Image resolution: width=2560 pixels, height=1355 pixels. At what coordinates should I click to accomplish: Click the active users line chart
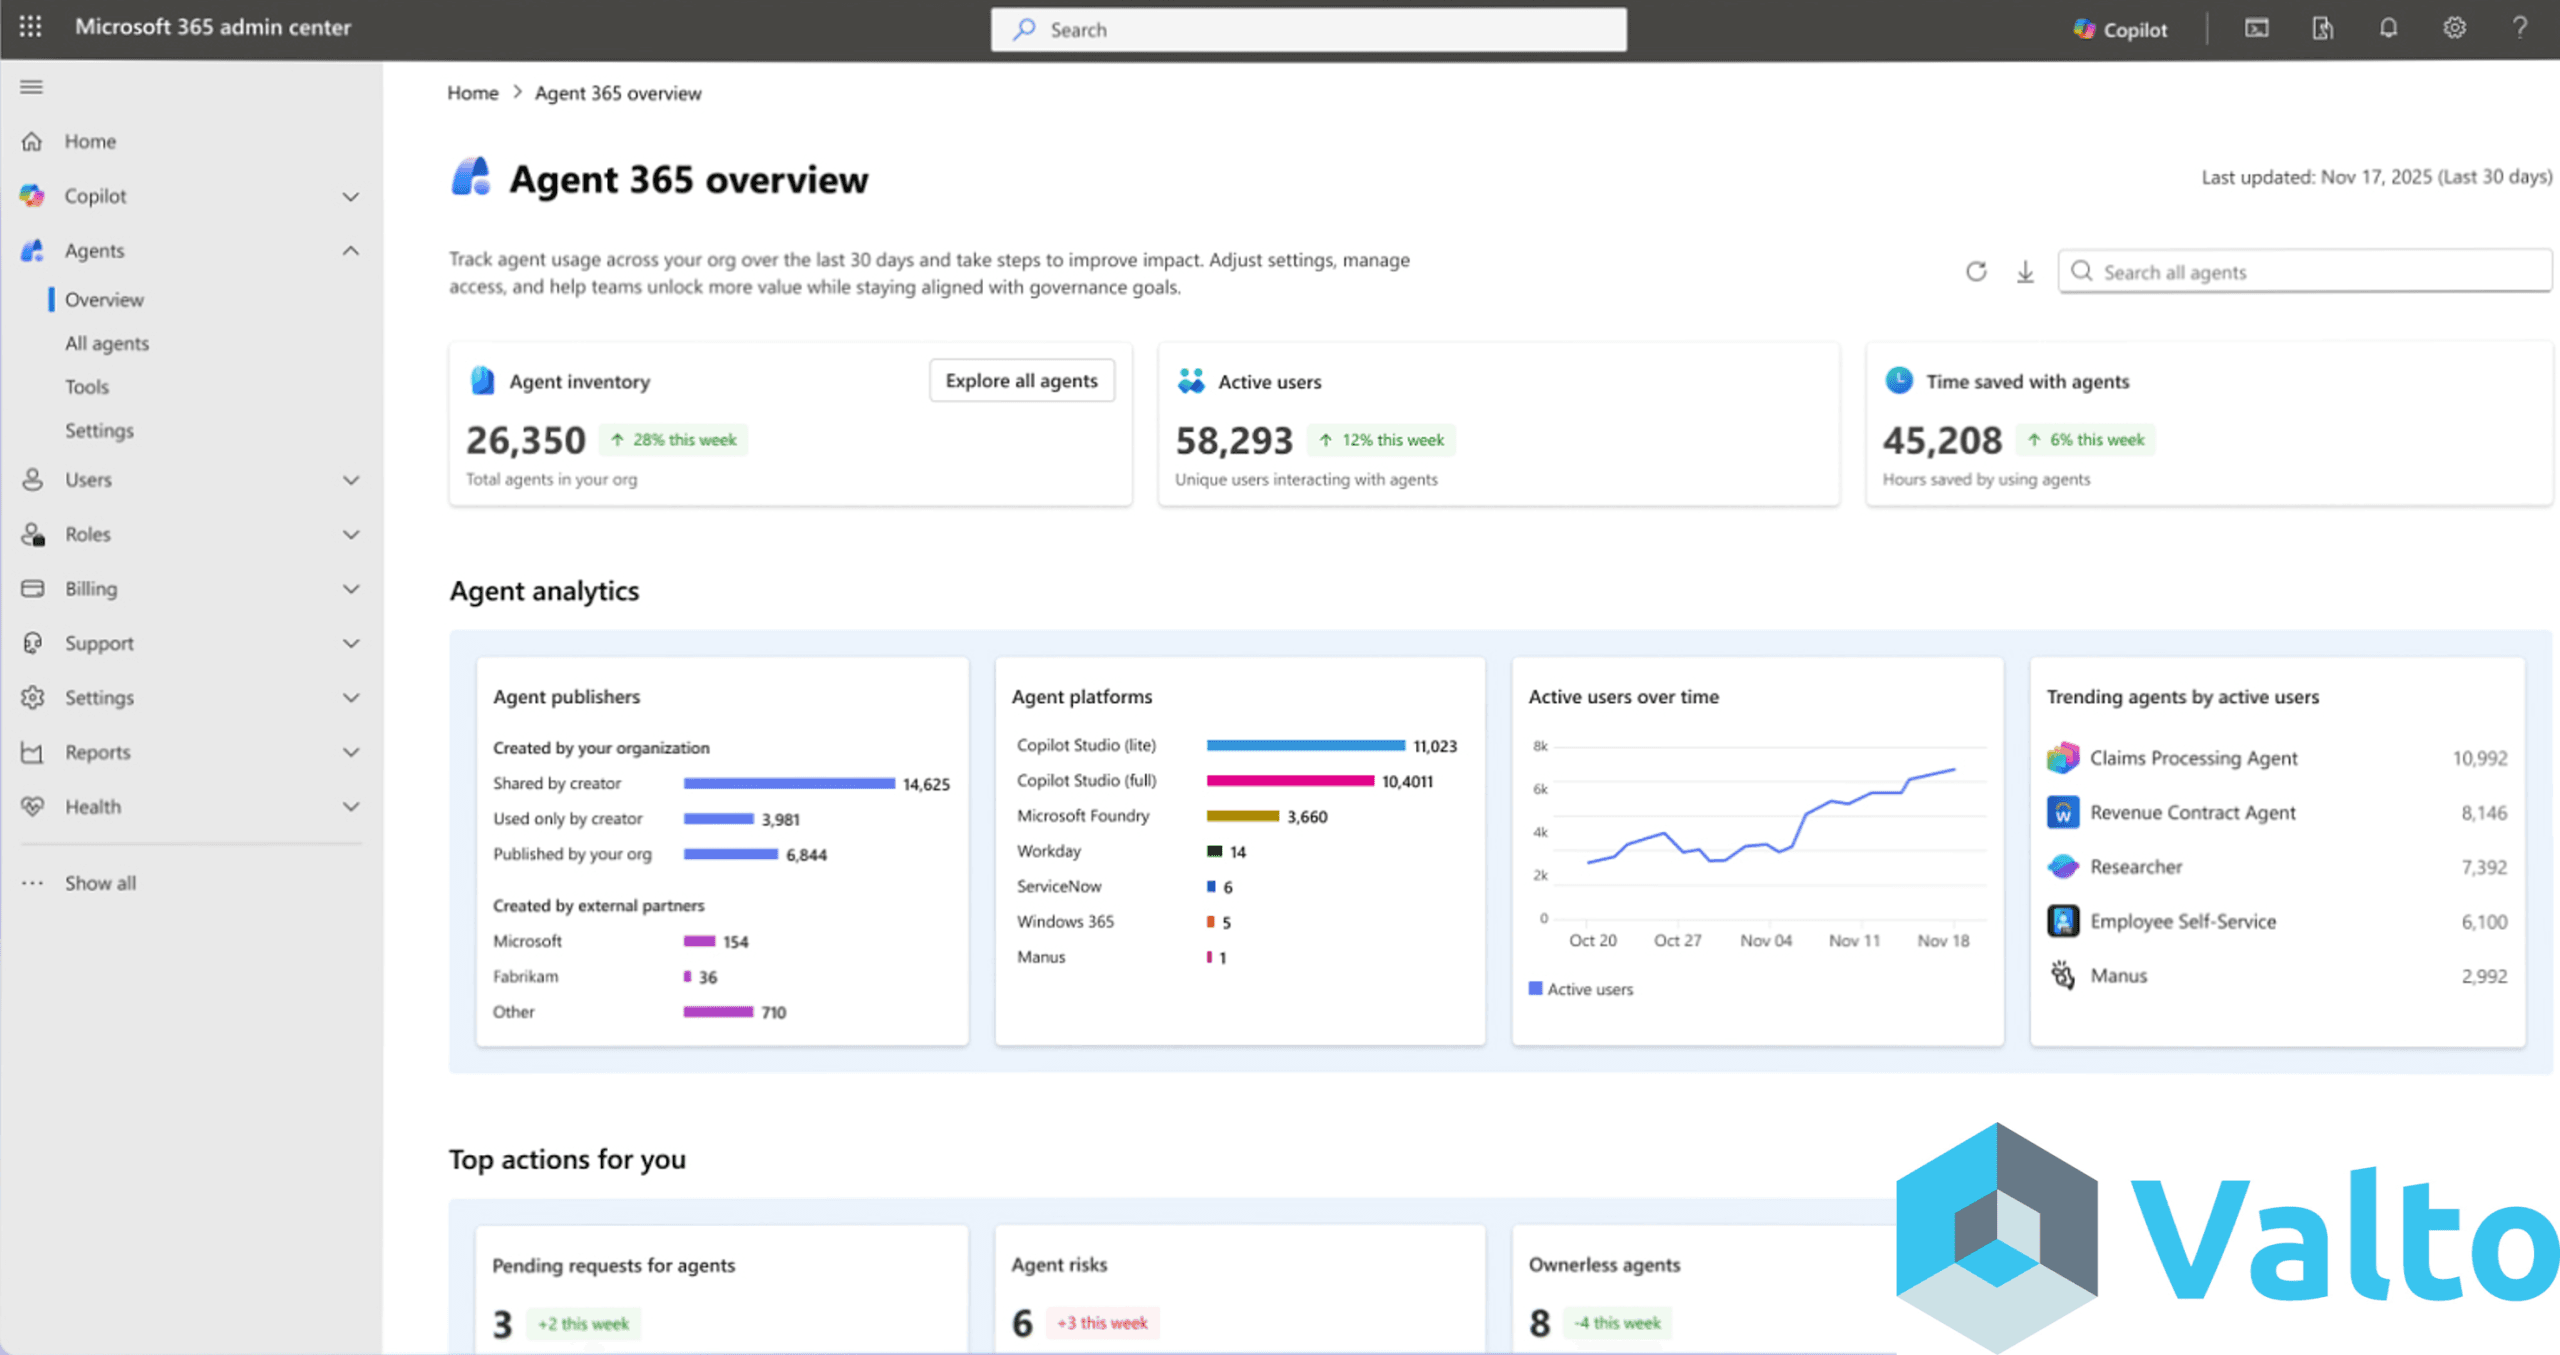click(x=1770, y=815)
